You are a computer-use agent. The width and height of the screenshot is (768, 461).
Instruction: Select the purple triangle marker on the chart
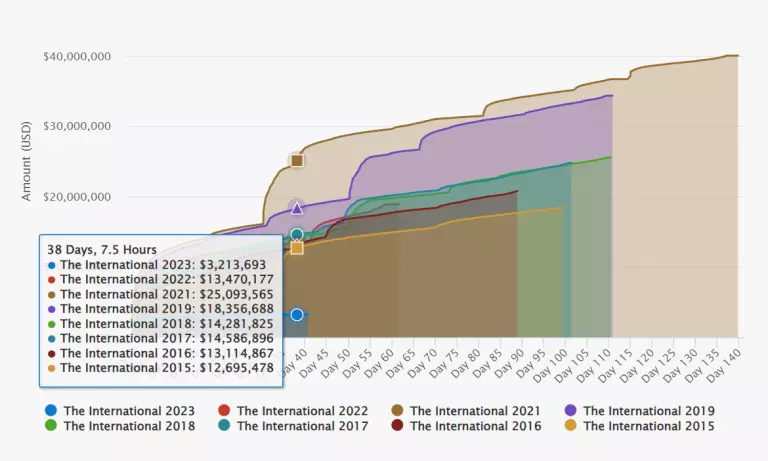tap(297, 208)
